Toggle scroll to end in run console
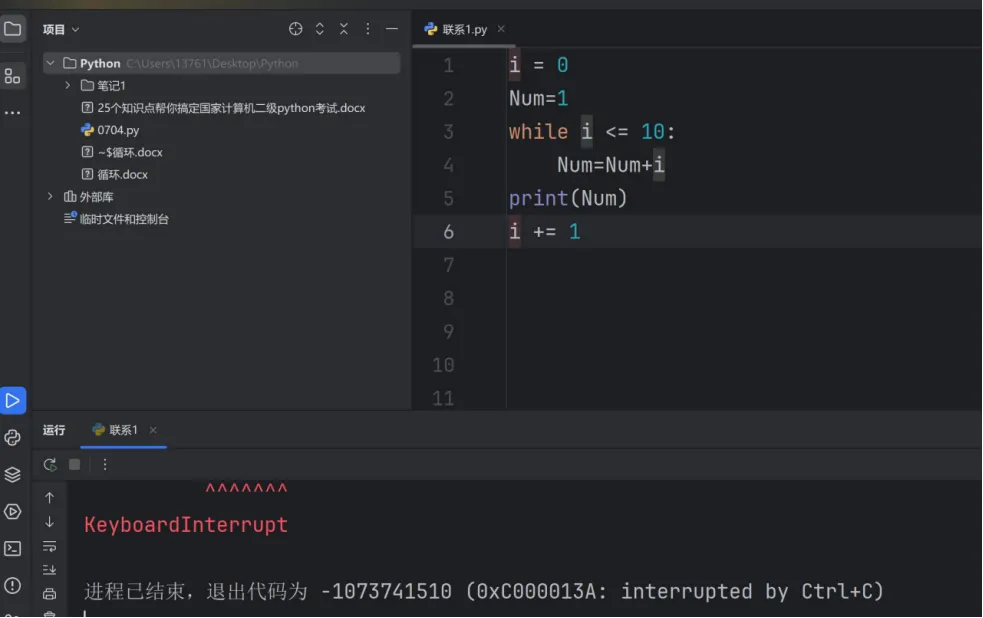 coord(50,570)
